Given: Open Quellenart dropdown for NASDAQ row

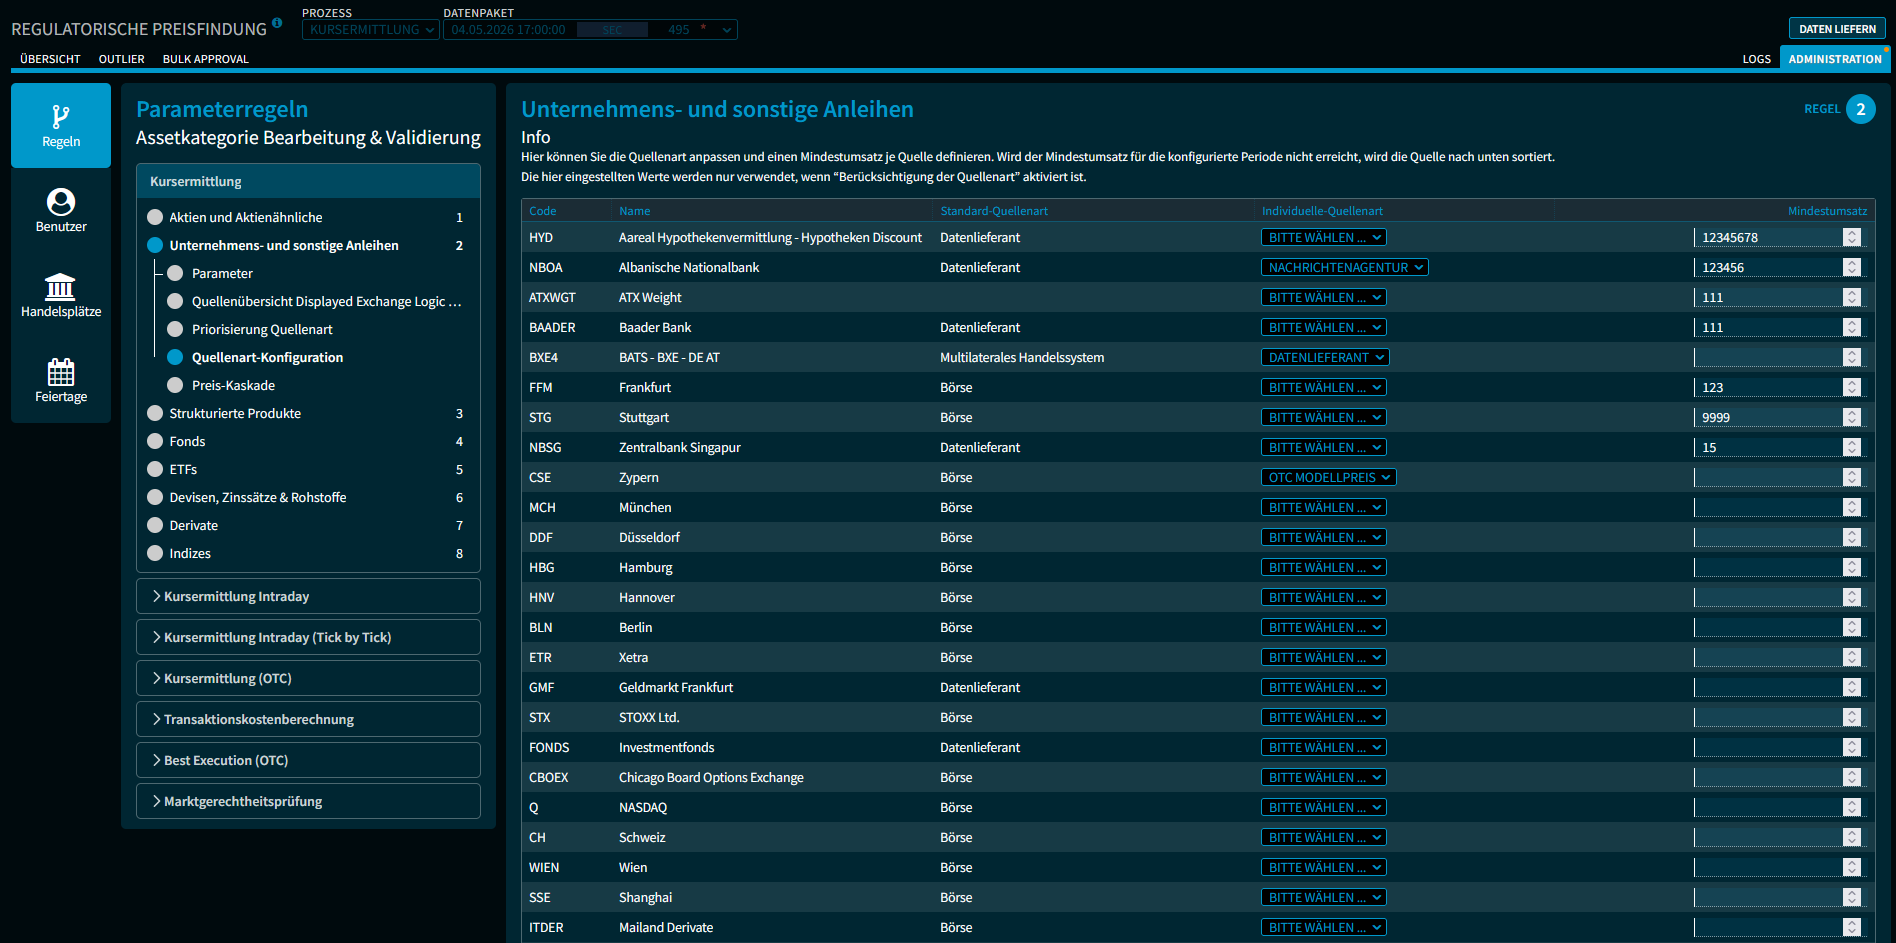Looking at the screenshot, I should 1324,807.
